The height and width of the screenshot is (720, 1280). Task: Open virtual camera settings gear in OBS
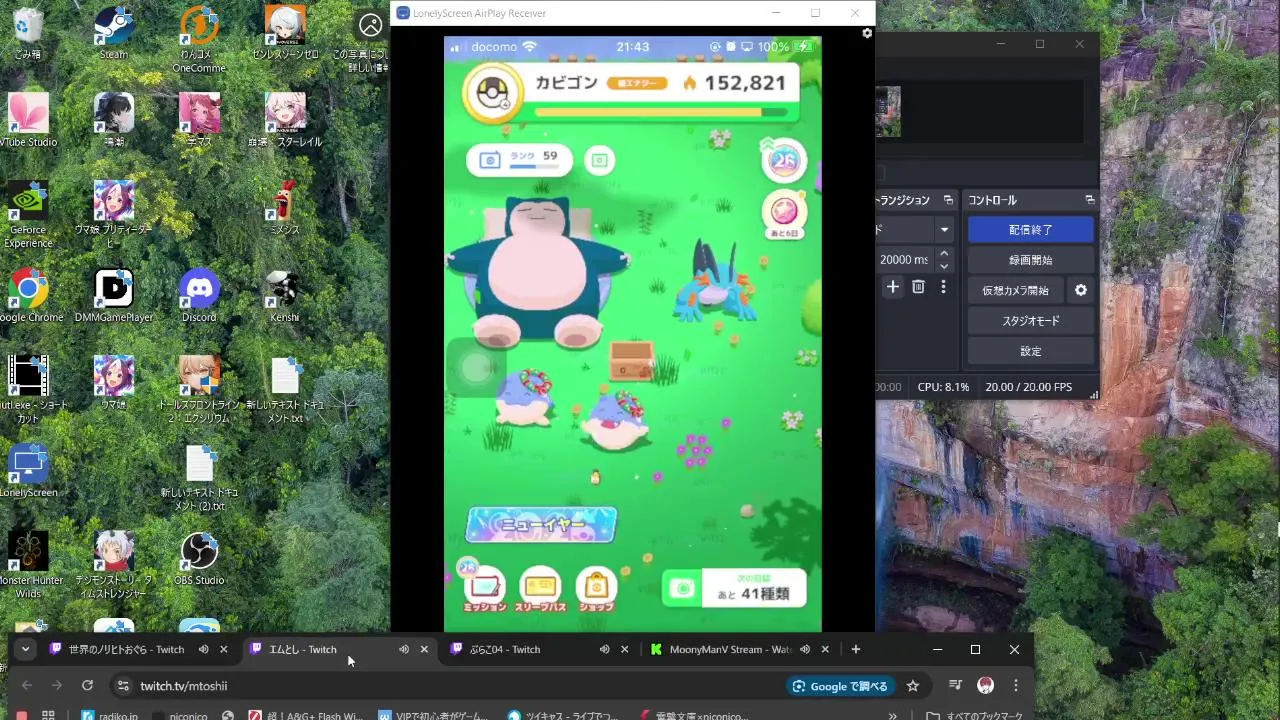pyautogui.click(x=1080, y=290)
